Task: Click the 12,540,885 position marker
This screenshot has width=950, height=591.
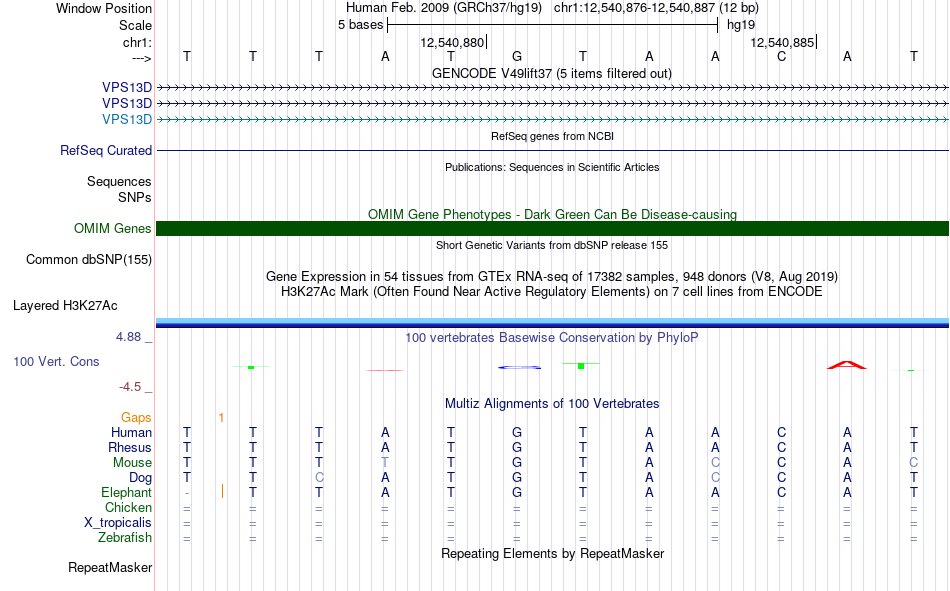Action: [x=783, y=42]
